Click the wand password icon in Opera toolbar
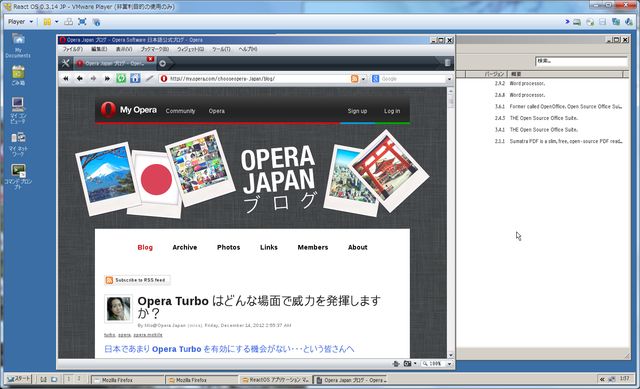 [149, 78]
